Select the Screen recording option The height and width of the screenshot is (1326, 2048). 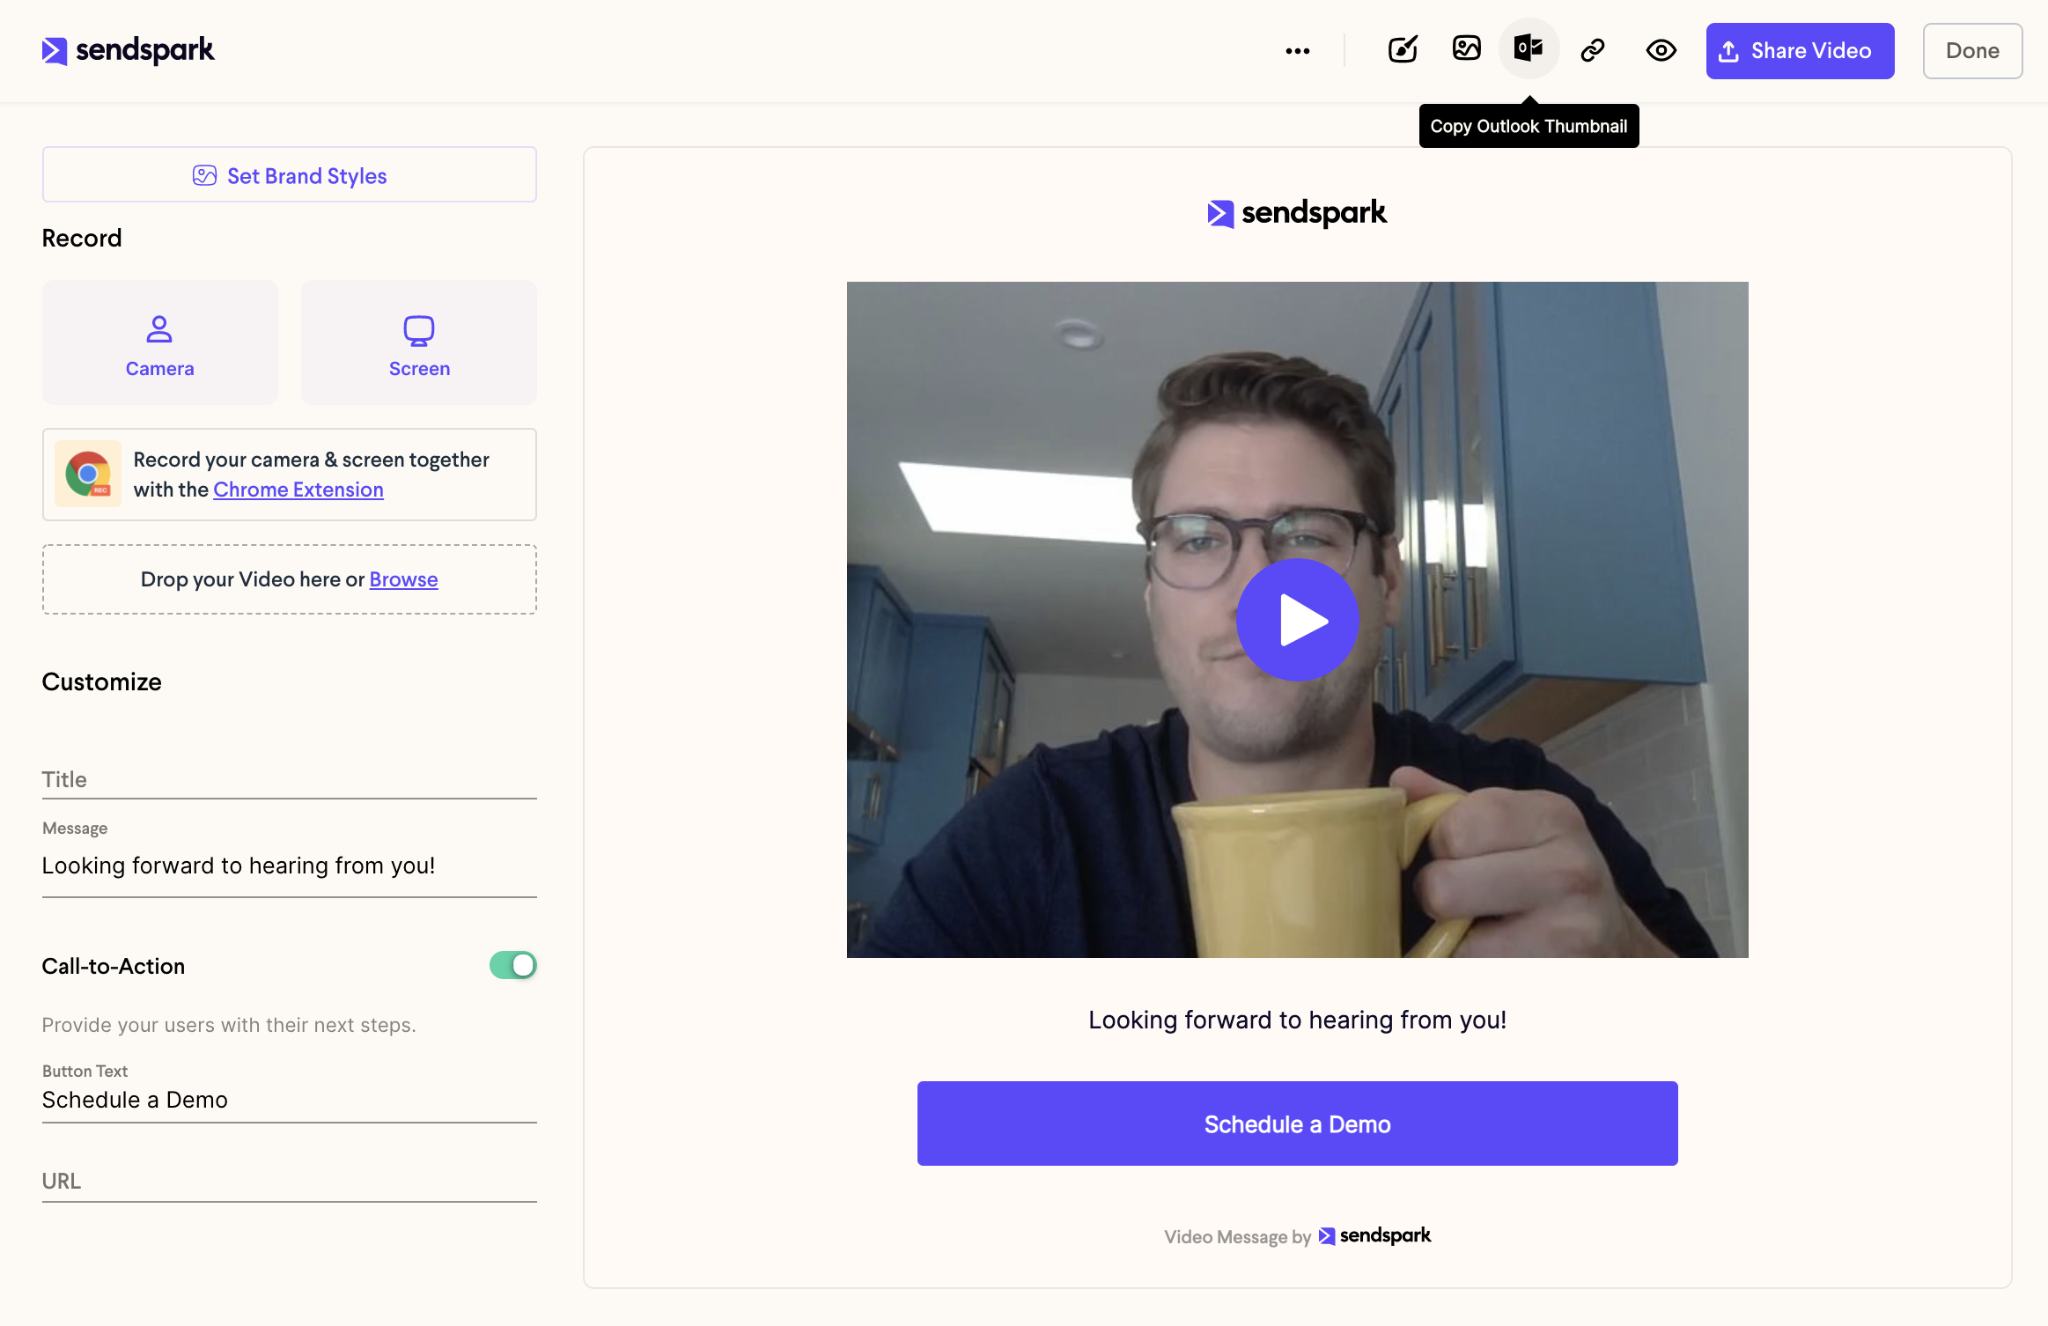[x=419, y=343]
